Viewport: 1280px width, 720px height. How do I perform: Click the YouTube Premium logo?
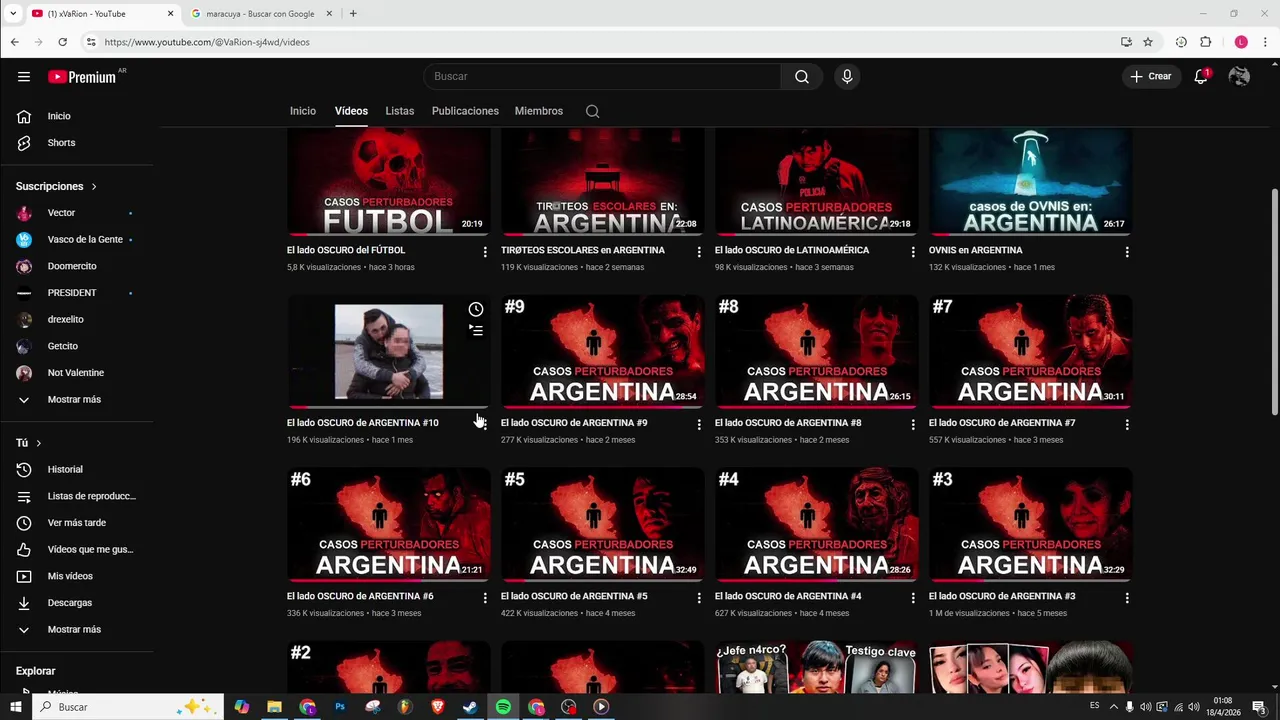tap(82, 77)
